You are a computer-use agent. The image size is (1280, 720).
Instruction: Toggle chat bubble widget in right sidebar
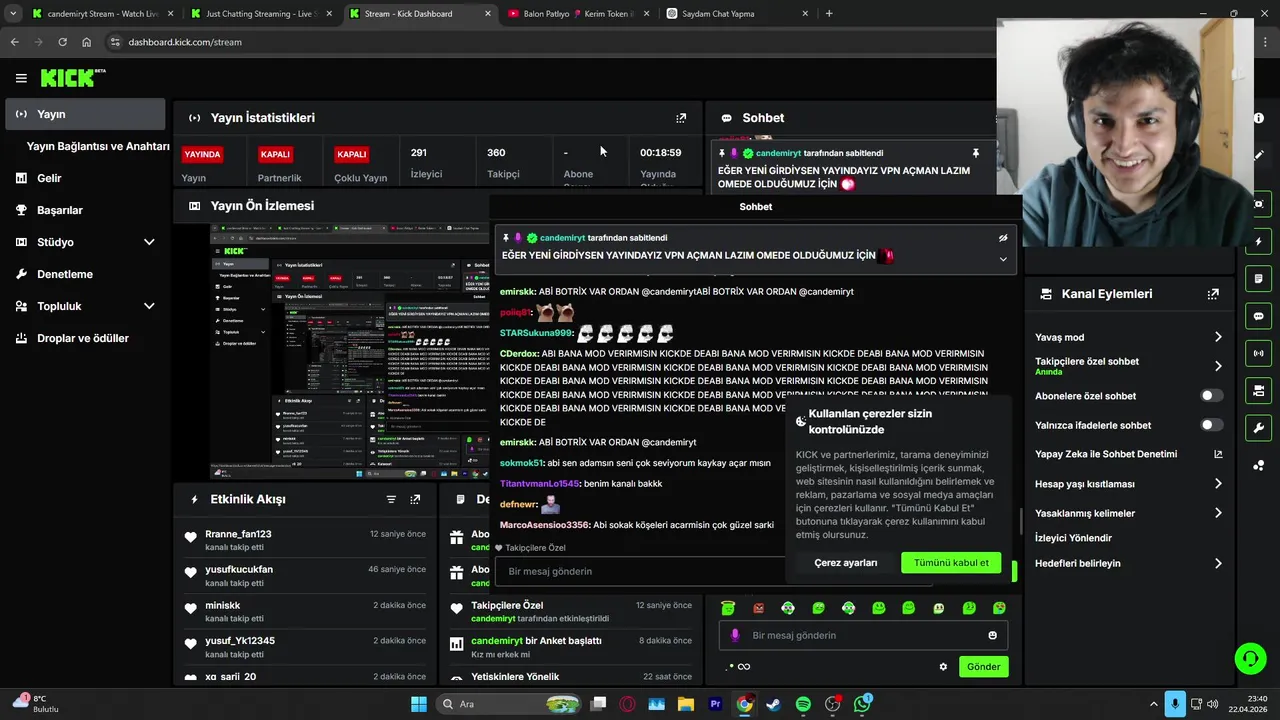point(1258,316)
